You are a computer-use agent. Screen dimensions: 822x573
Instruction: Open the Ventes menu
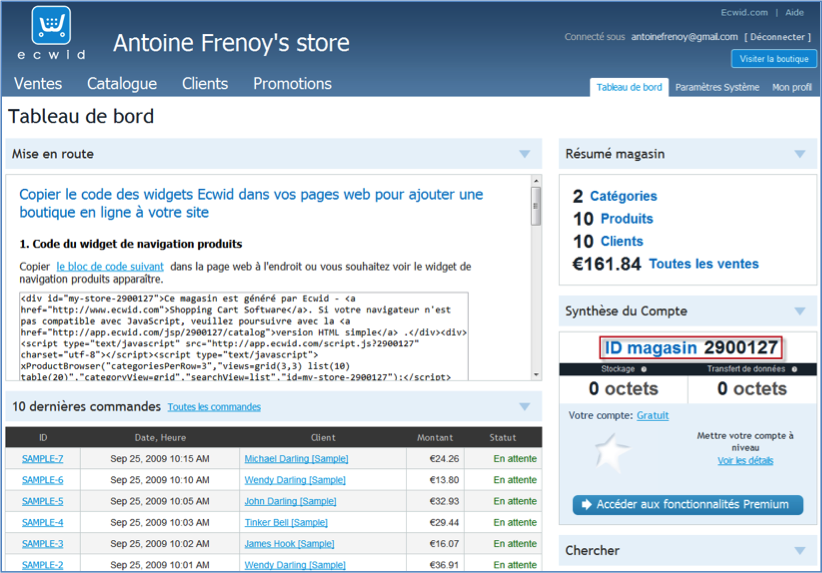click(x=38, y=84)
